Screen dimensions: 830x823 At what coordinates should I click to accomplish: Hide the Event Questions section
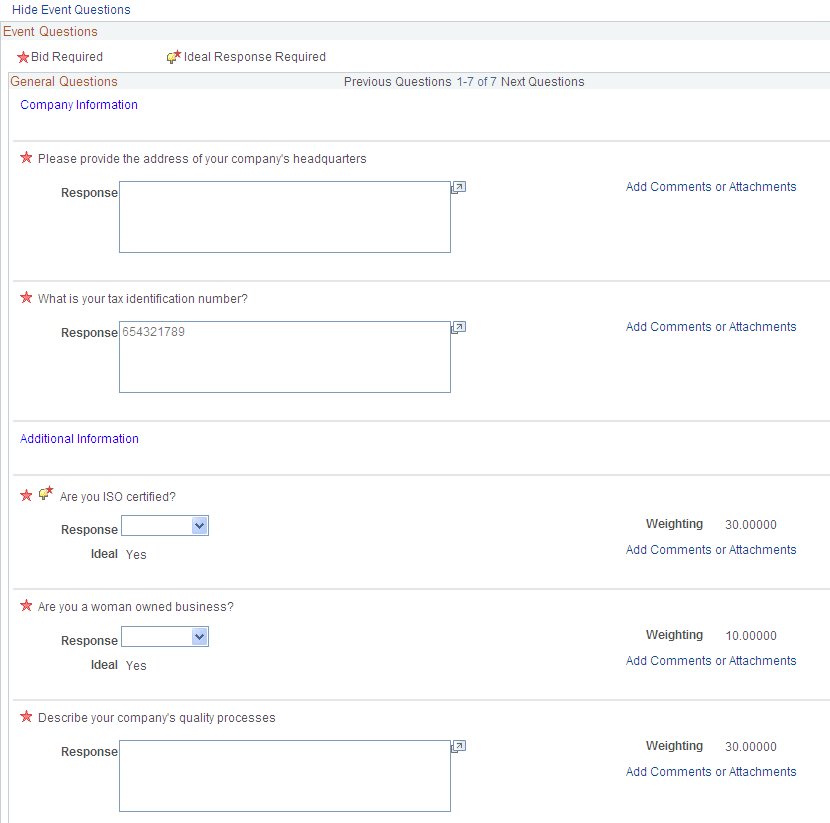click(70, 9)
